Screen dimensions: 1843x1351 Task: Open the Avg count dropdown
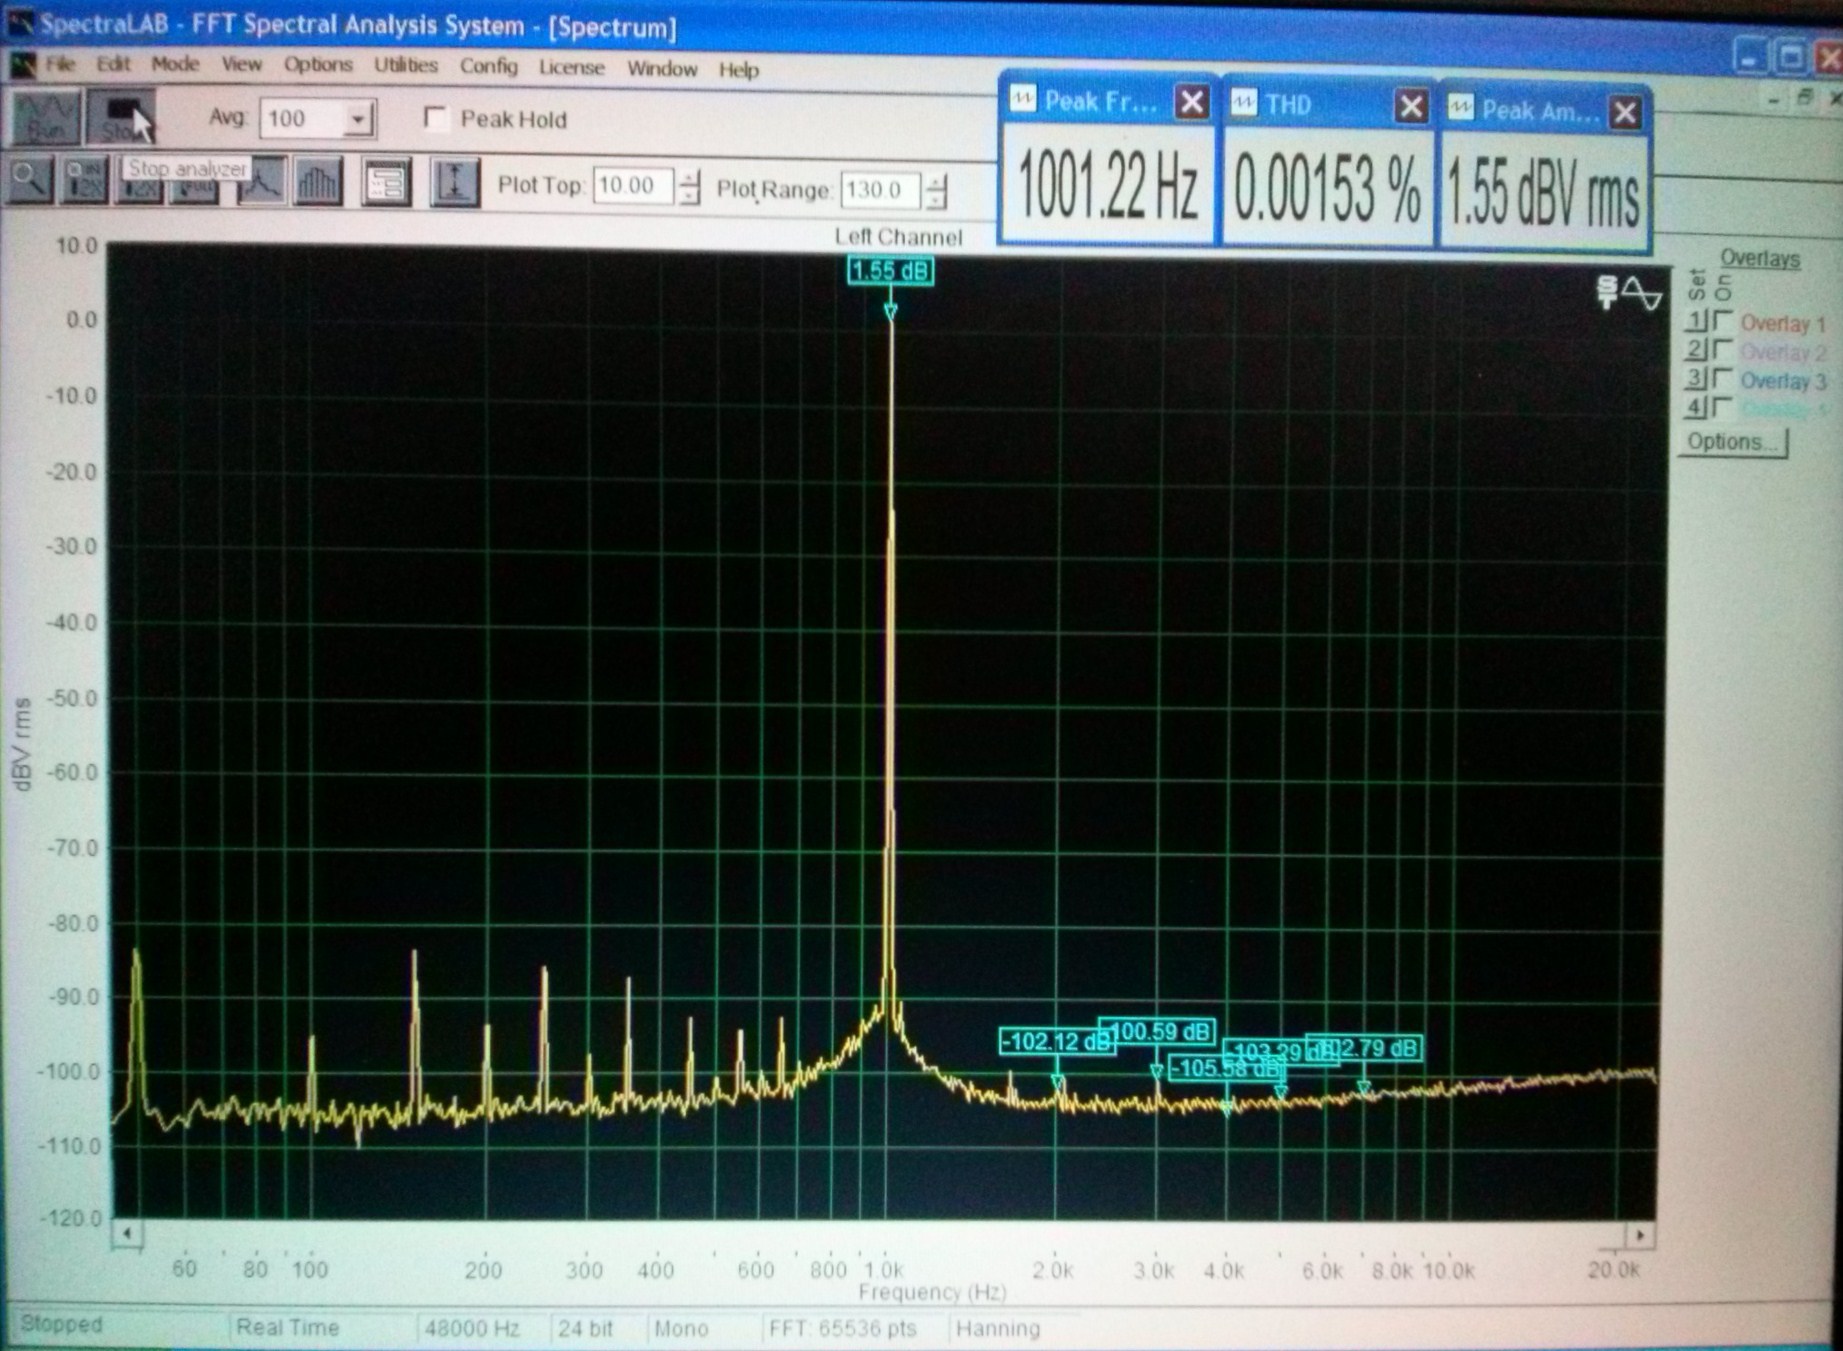(358, 120)
